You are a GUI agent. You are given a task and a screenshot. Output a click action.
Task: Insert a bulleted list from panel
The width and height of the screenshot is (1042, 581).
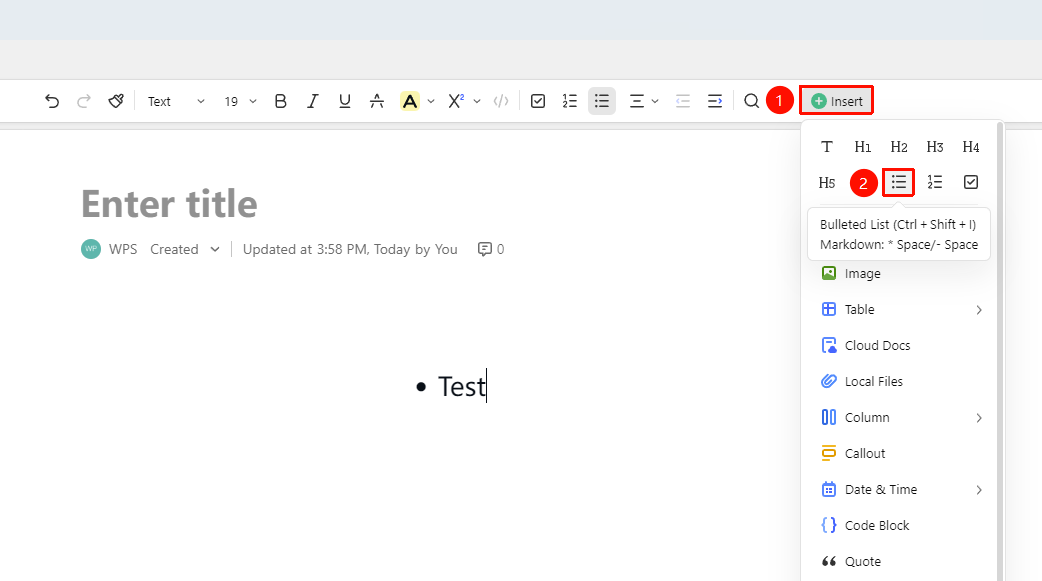pos(898,182)
